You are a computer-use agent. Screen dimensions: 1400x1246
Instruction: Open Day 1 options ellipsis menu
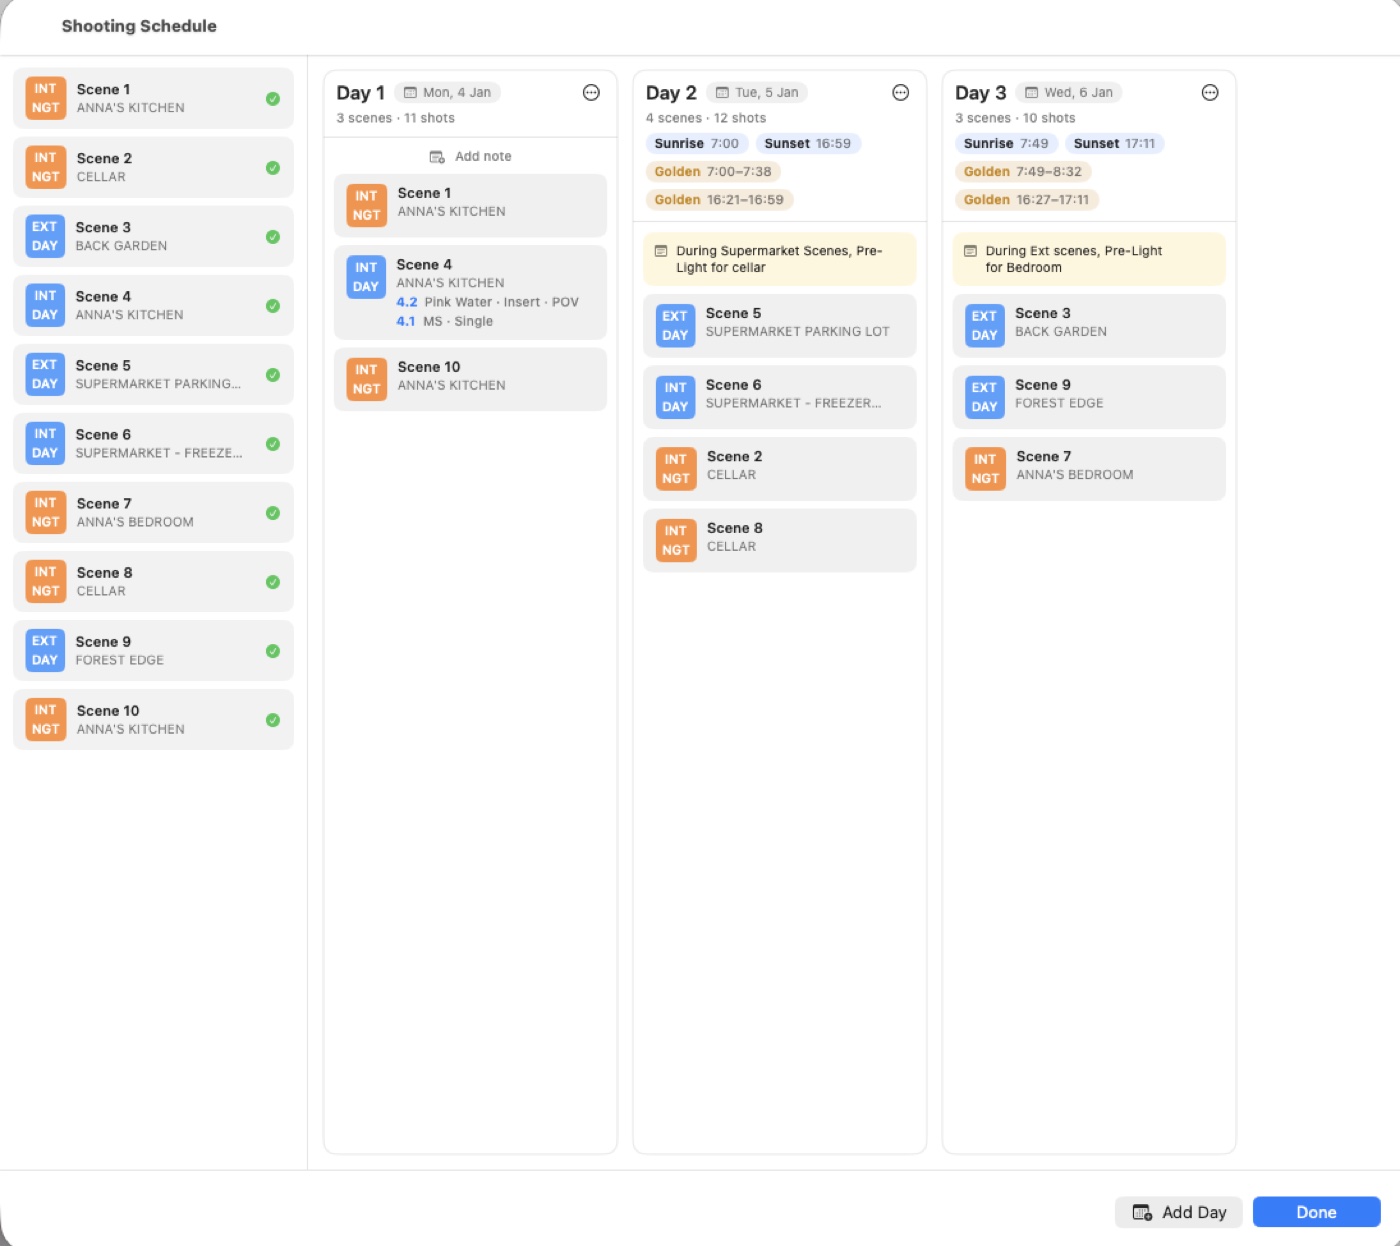[591, 93]
